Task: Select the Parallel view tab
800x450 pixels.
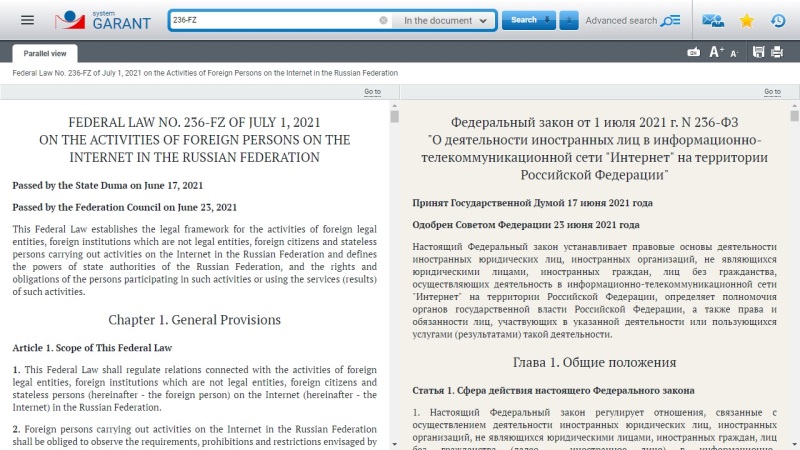Action: pos(45,53)
